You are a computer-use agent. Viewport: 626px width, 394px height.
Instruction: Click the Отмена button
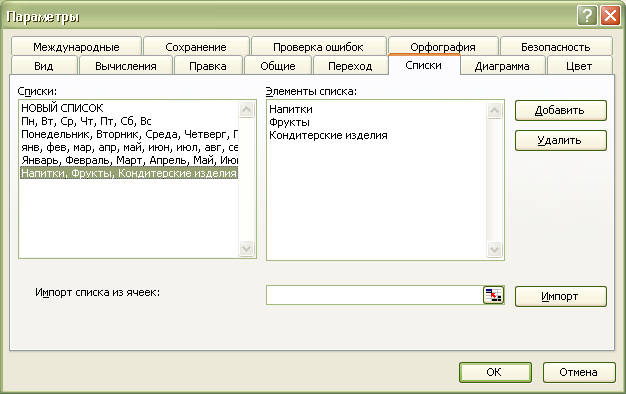(579, 372)
